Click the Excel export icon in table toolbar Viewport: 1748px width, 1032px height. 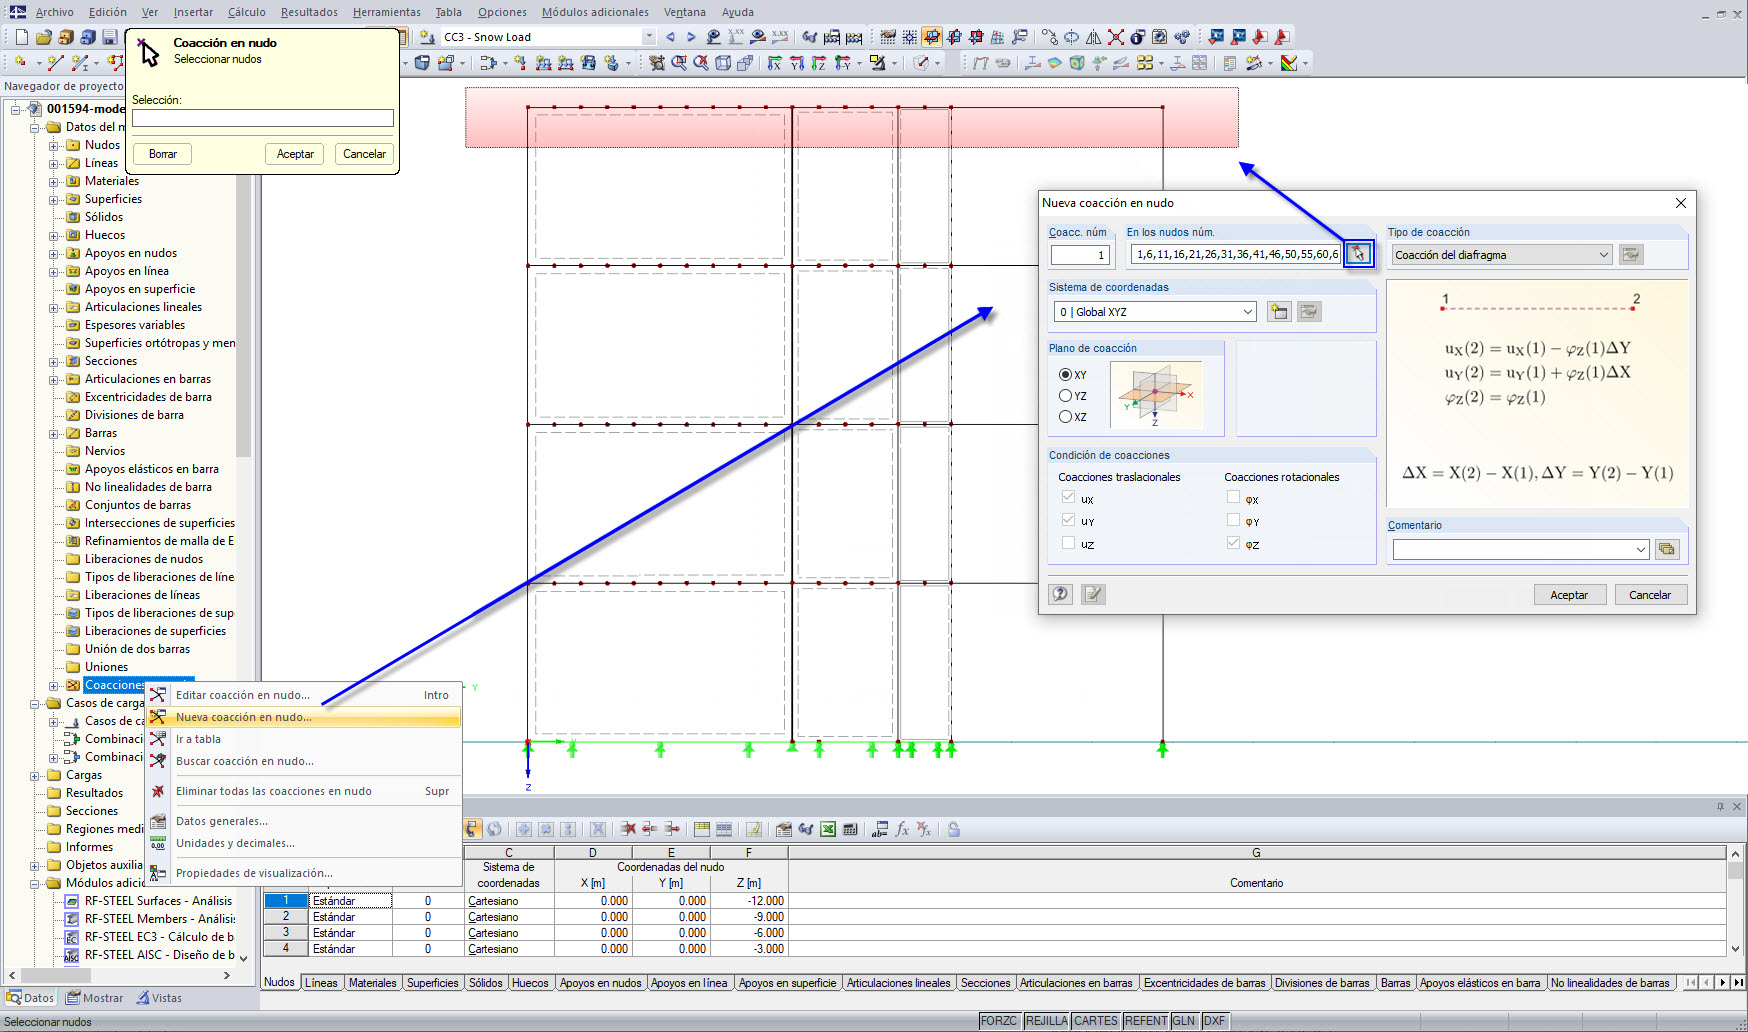828,829
